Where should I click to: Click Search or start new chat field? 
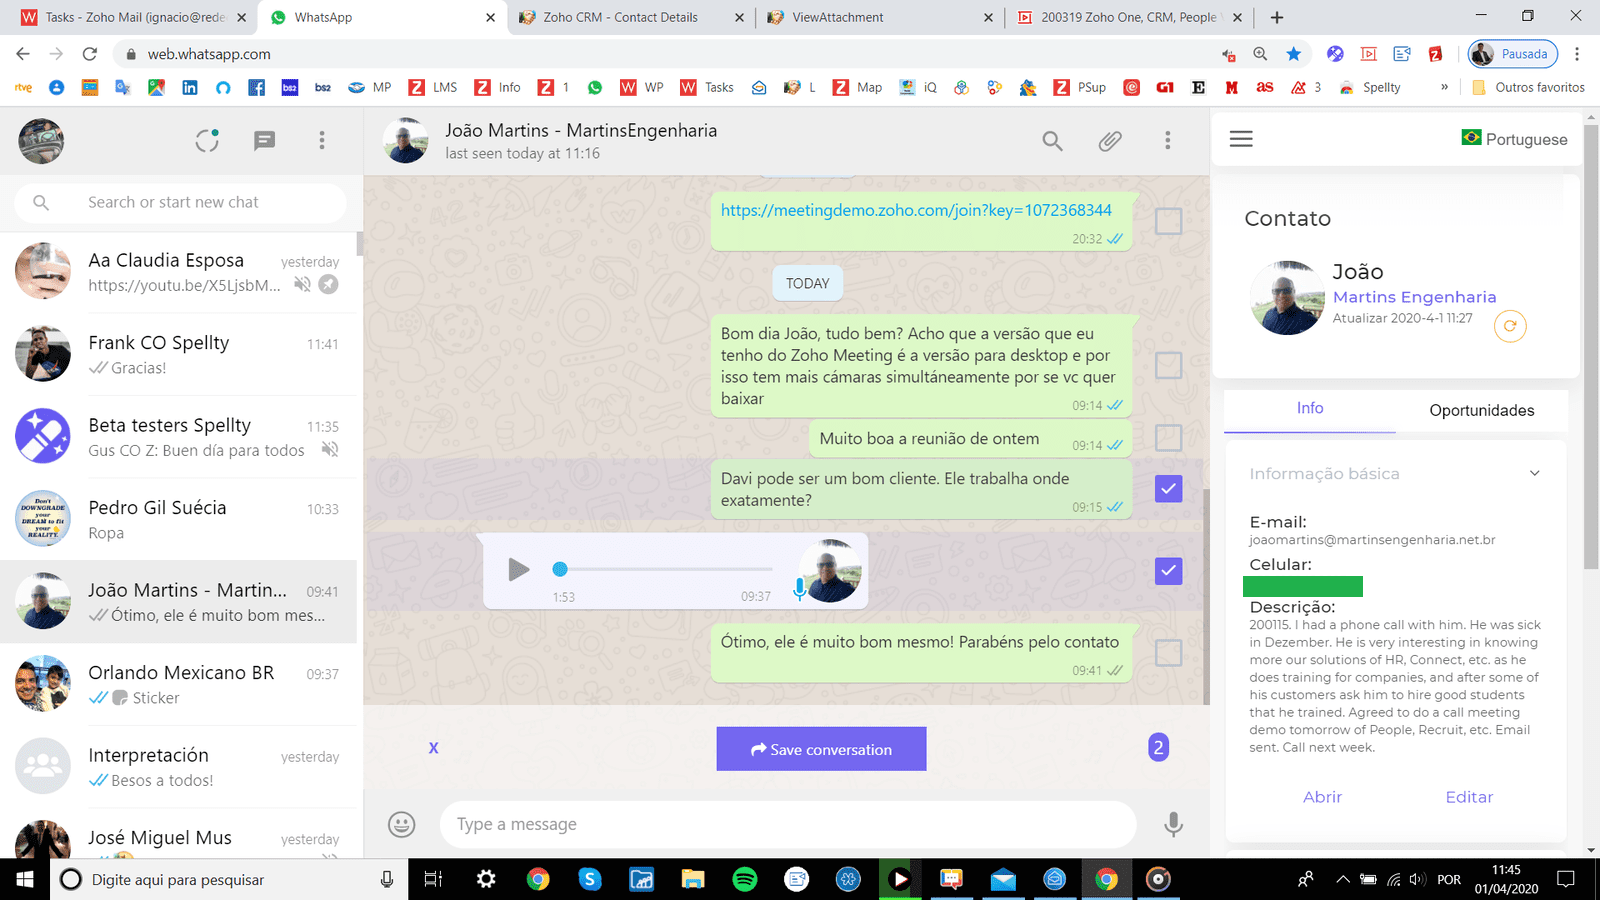click(x=181, y=202)
